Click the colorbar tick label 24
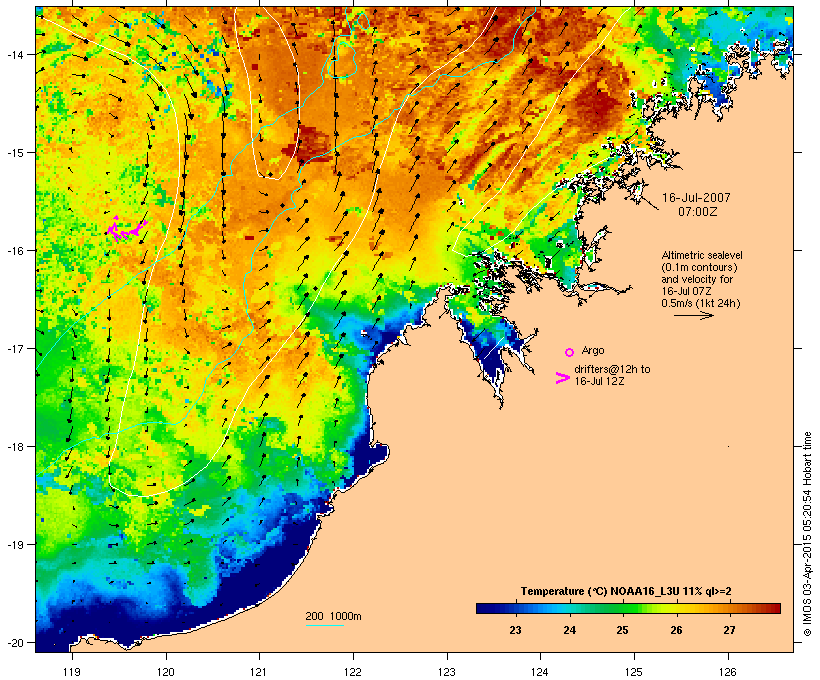This screenshot has width=820, height=680. [x=570, y=630]
